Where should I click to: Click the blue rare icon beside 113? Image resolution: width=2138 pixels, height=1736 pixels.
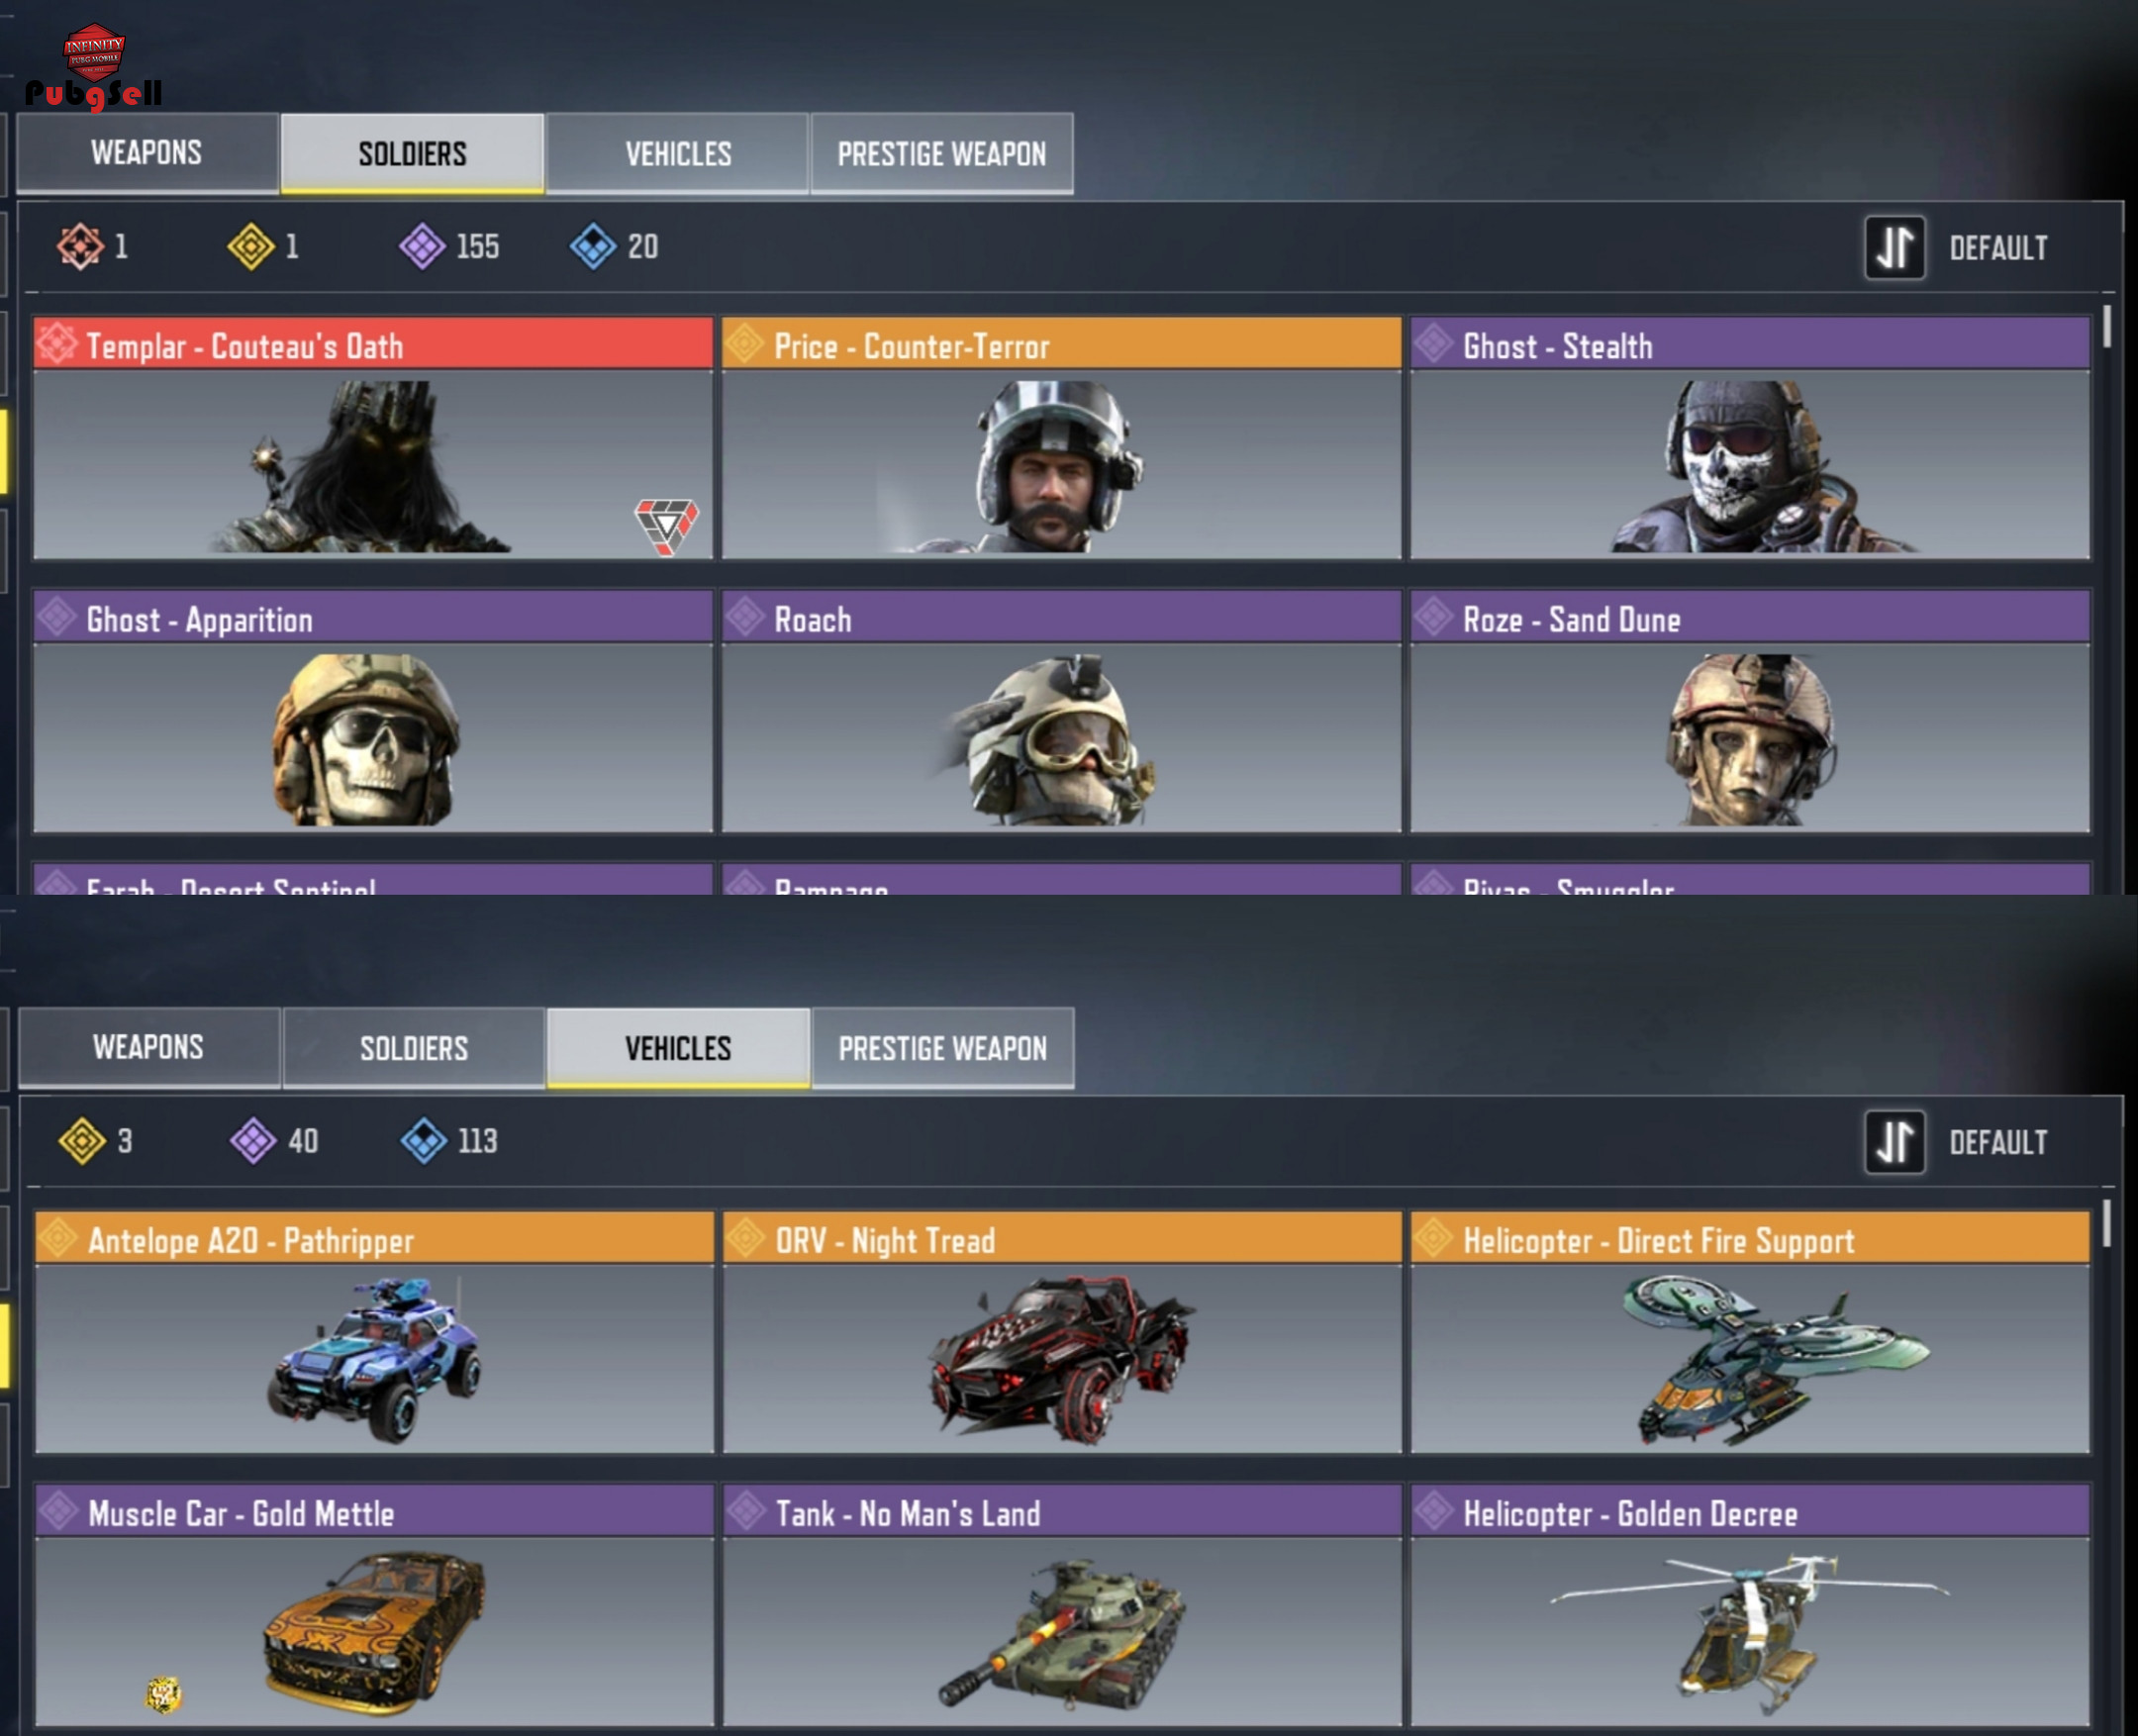tap(424, 1141)
